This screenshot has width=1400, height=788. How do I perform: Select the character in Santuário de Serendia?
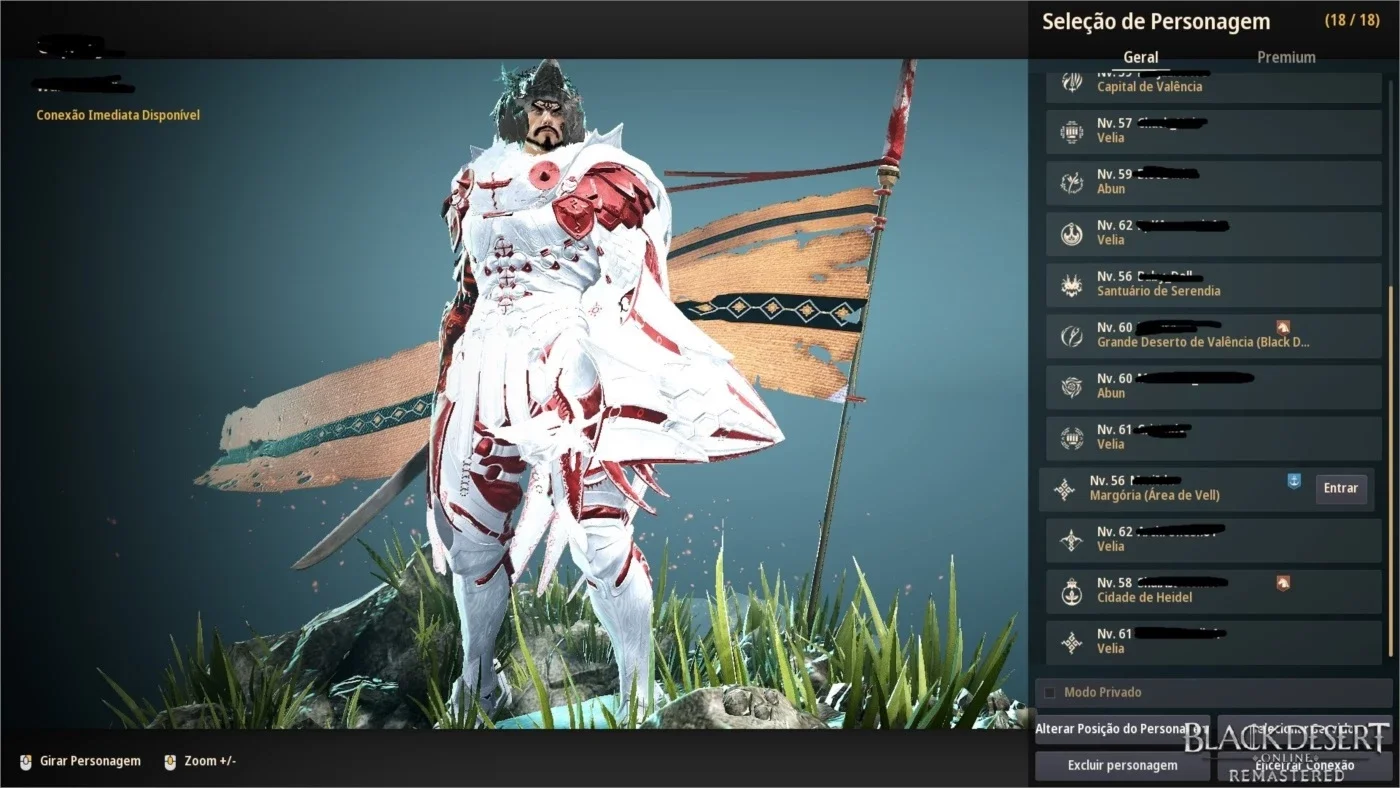pyautogui.click(x=1214, y=285)
